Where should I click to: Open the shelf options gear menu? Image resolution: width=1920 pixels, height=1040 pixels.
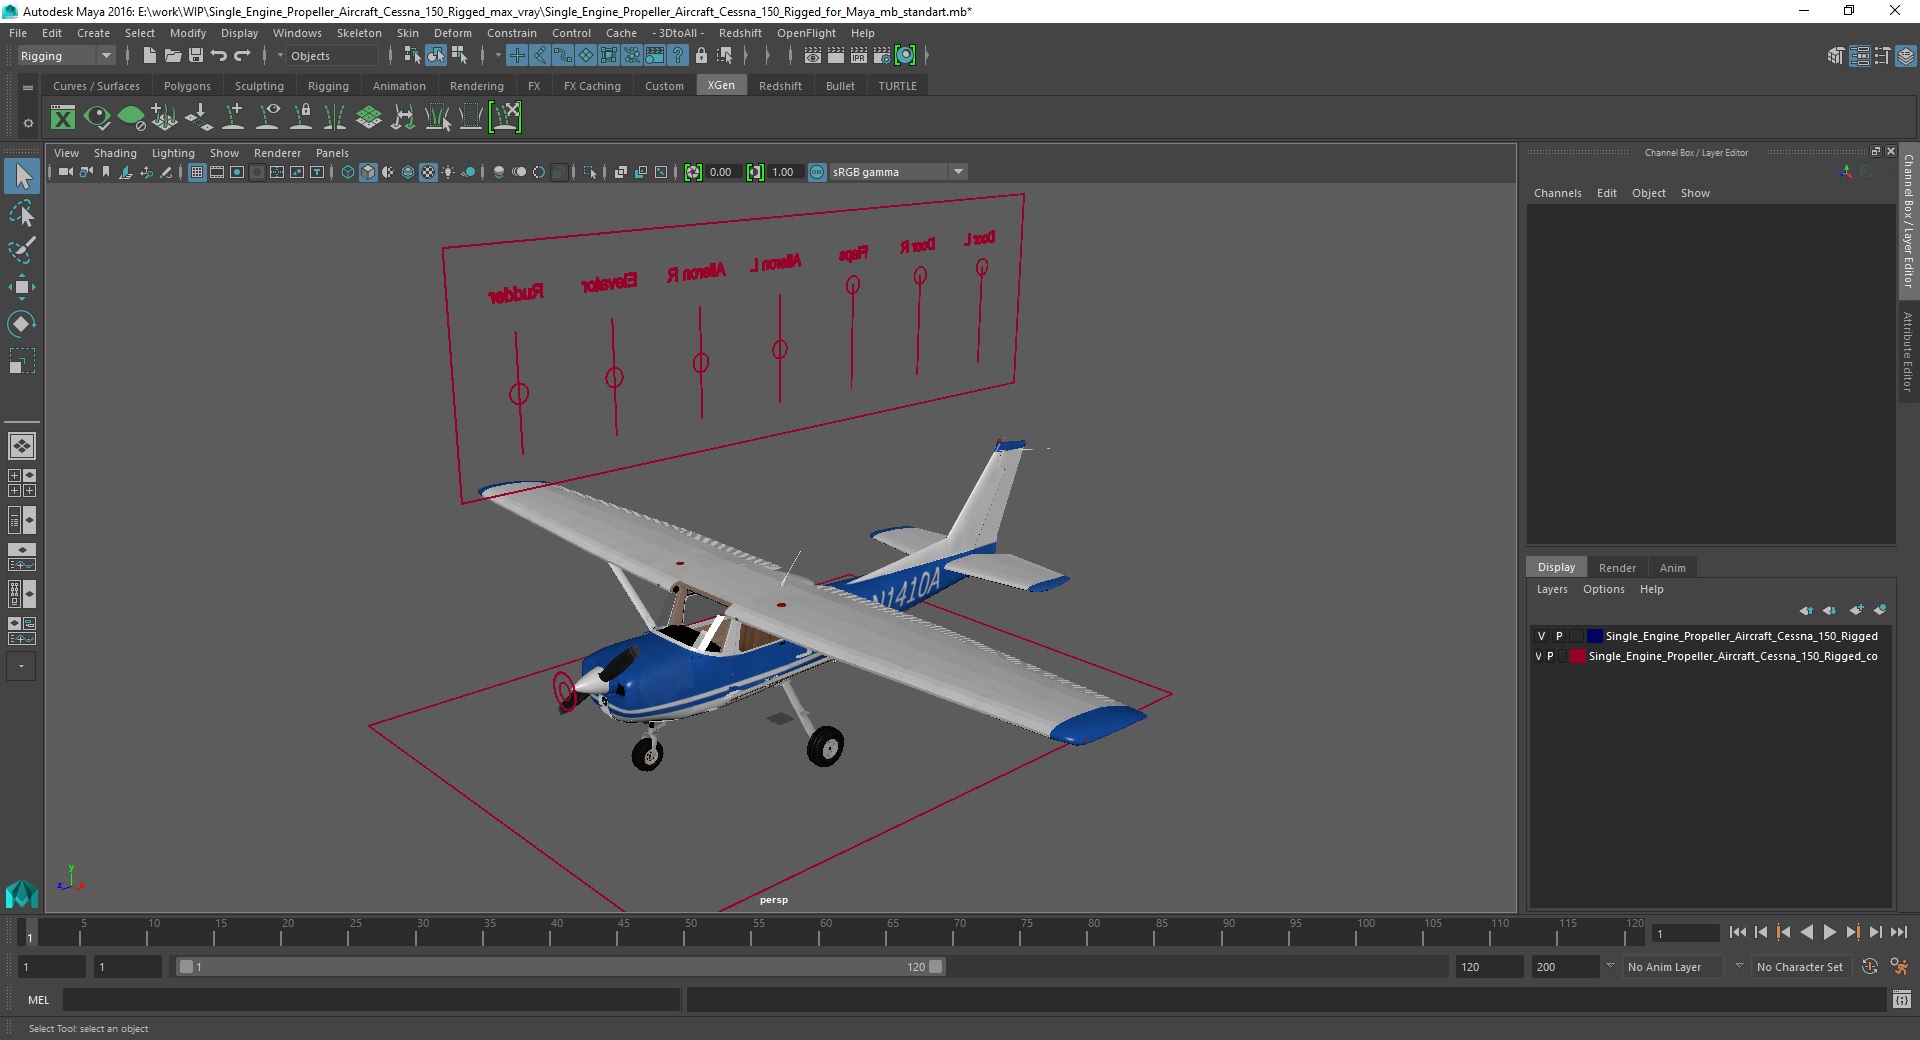[28, 123]
